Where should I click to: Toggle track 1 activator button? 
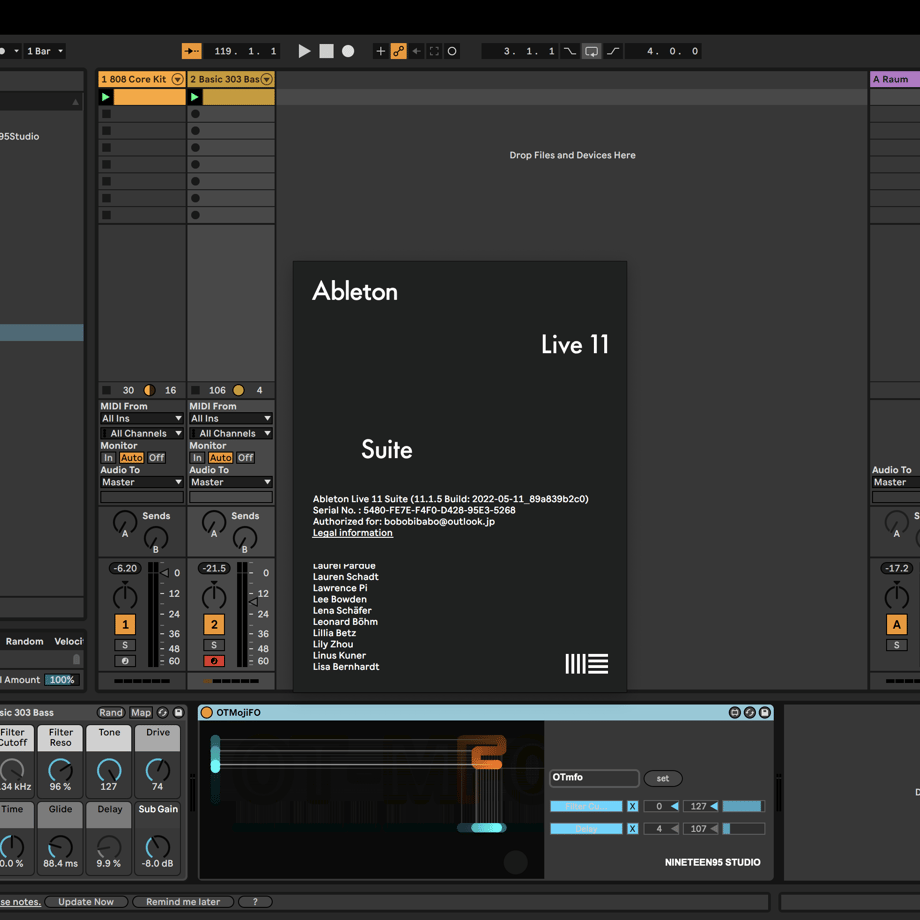tap(125, 624)
